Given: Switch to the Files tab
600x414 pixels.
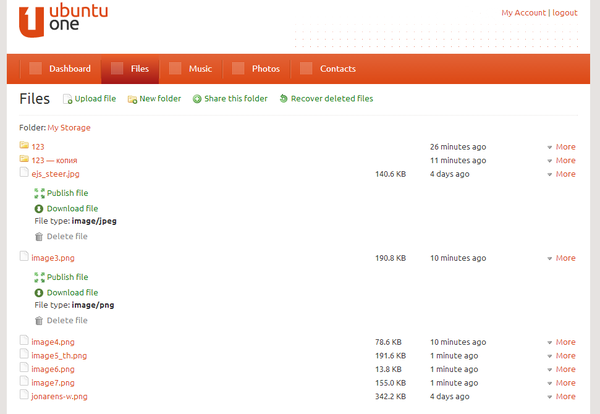Looking at the screenshot, I should click(x=130, y=69).
